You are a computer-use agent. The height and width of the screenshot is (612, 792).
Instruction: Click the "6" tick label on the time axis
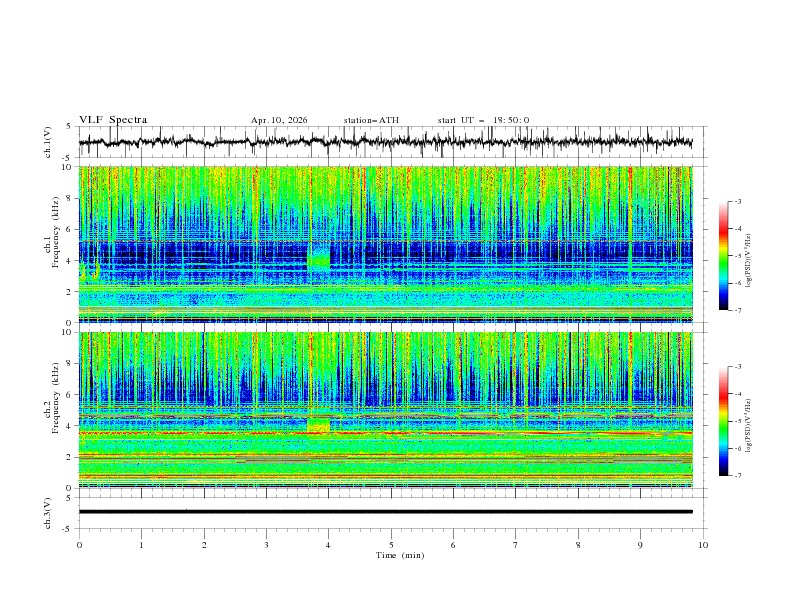click(x=453, y=545)
